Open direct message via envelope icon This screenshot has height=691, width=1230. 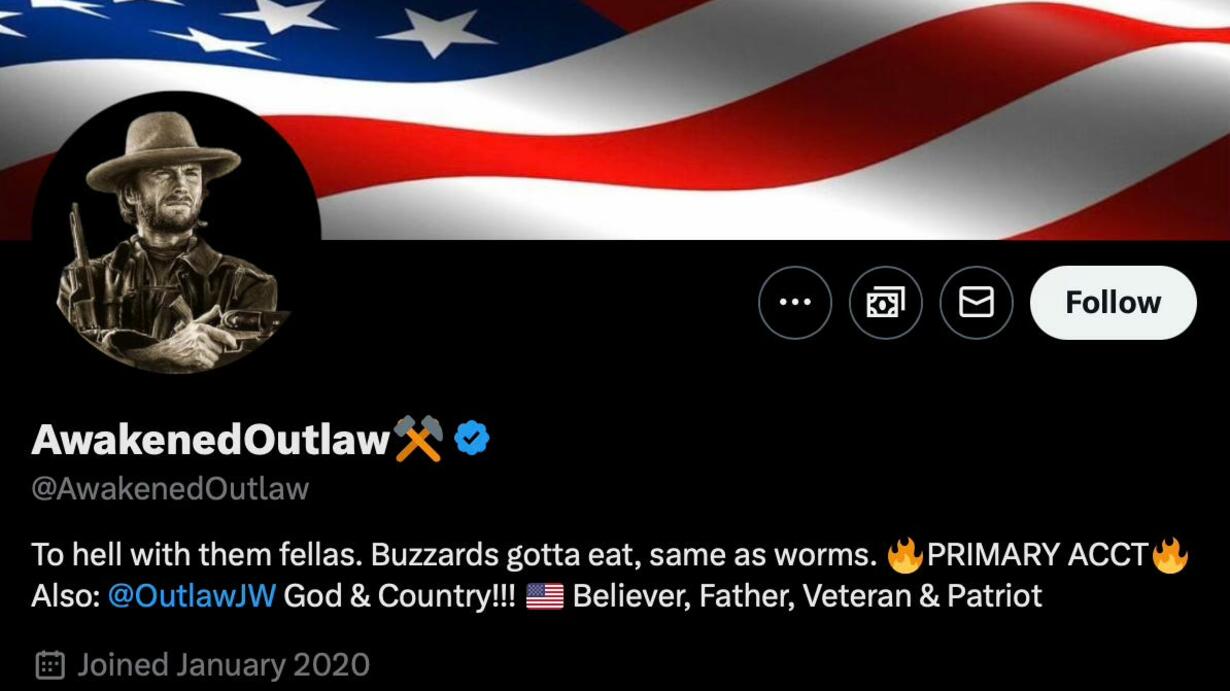[976, 302]
